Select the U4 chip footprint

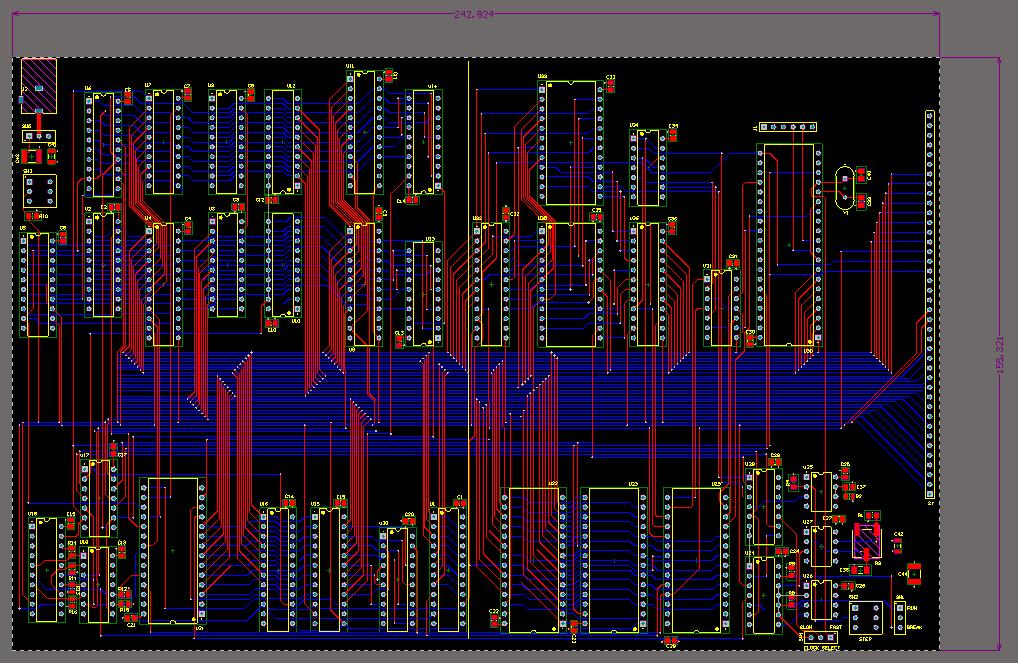[x=164, y=284]
